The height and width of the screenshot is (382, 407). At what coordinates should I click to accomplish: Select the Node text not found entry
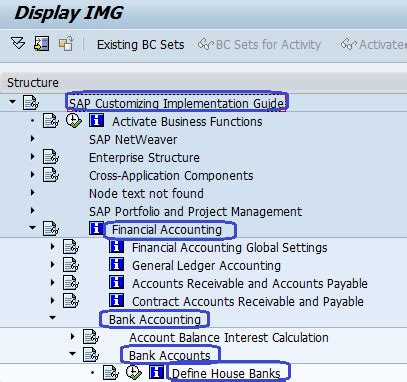(146, 193)
